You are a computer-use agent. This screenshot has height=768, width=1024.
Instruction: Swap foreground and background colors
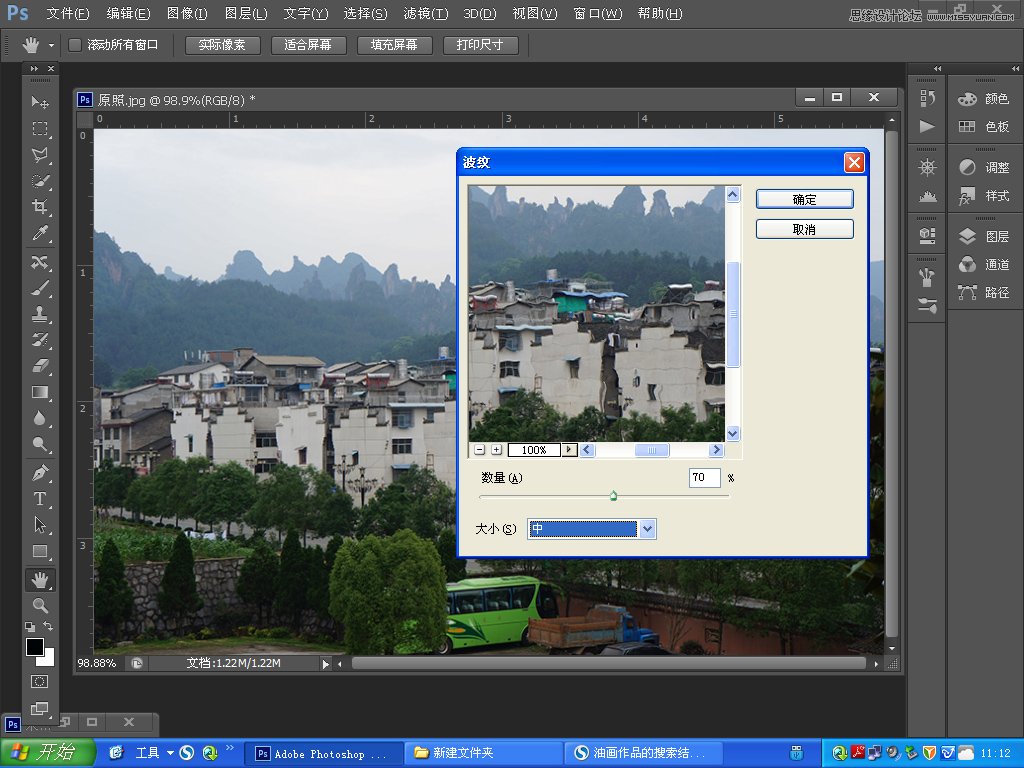pos(48,626)
